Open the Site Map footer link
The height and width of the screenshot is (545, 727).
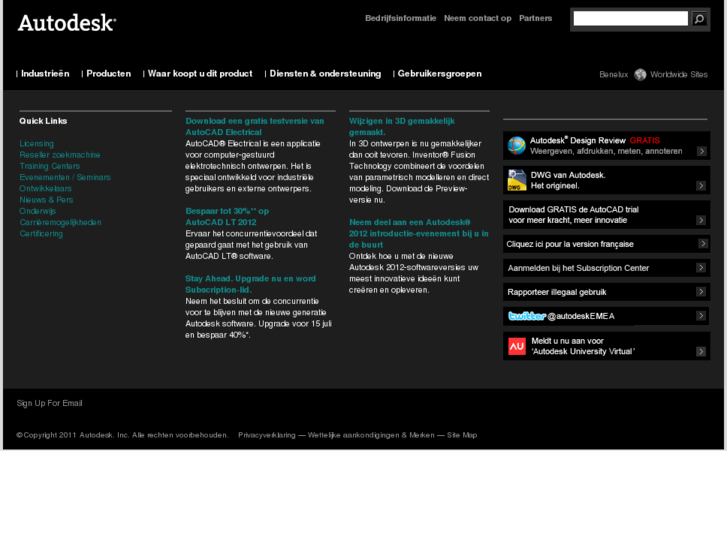point(462,435)
